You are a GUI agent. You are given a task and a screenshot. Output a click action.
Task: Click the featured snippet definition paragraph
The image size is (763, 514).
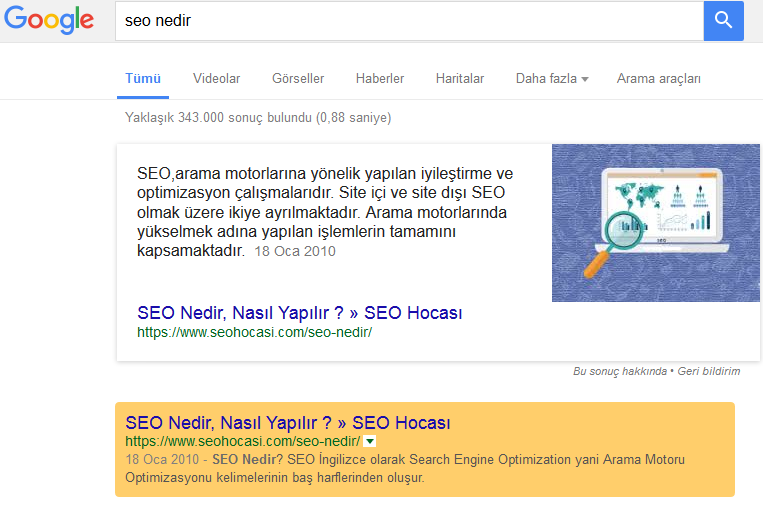pos(325,211)
